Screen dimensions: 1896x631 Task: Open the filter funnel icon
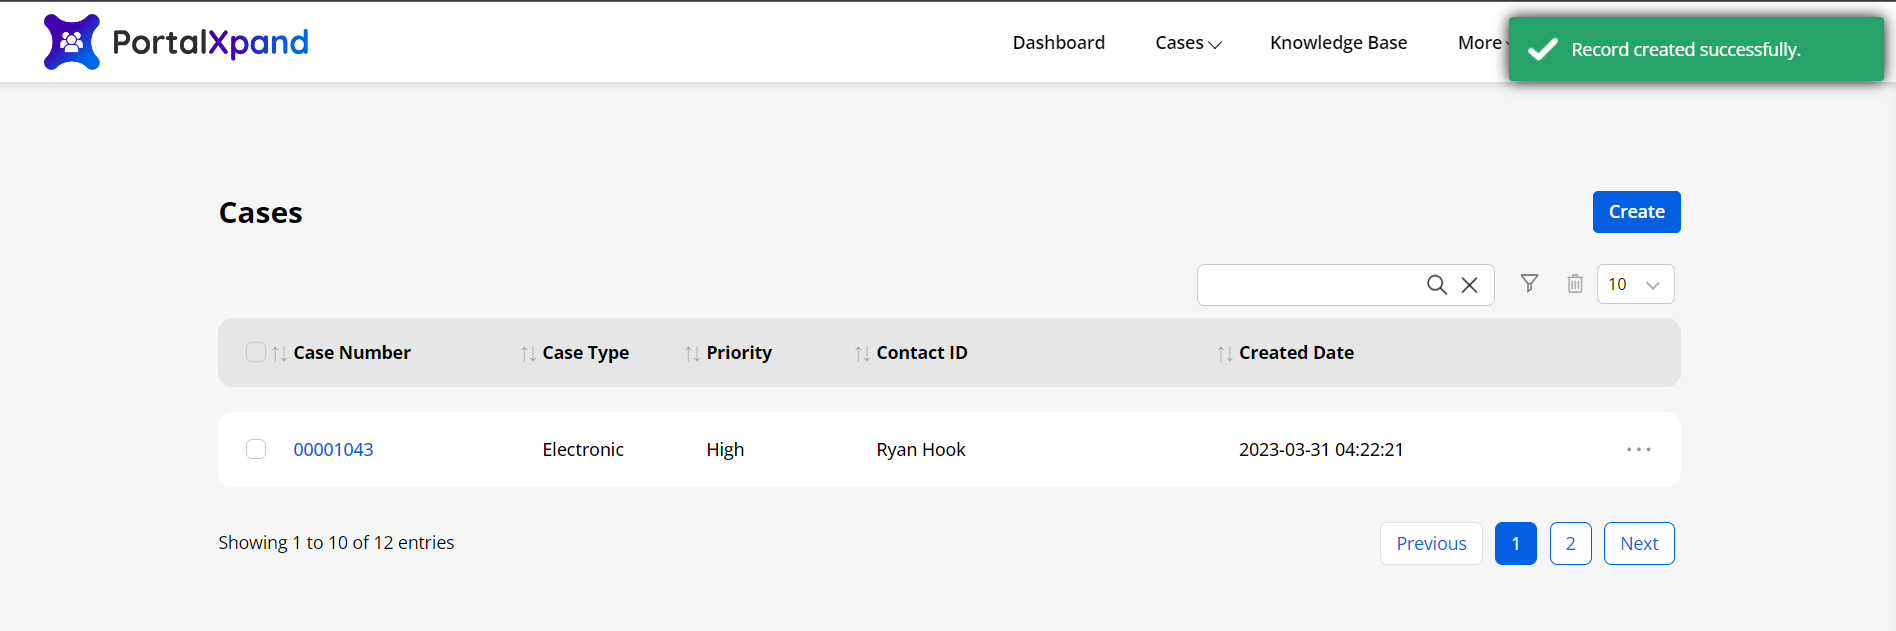(1529, 284)
